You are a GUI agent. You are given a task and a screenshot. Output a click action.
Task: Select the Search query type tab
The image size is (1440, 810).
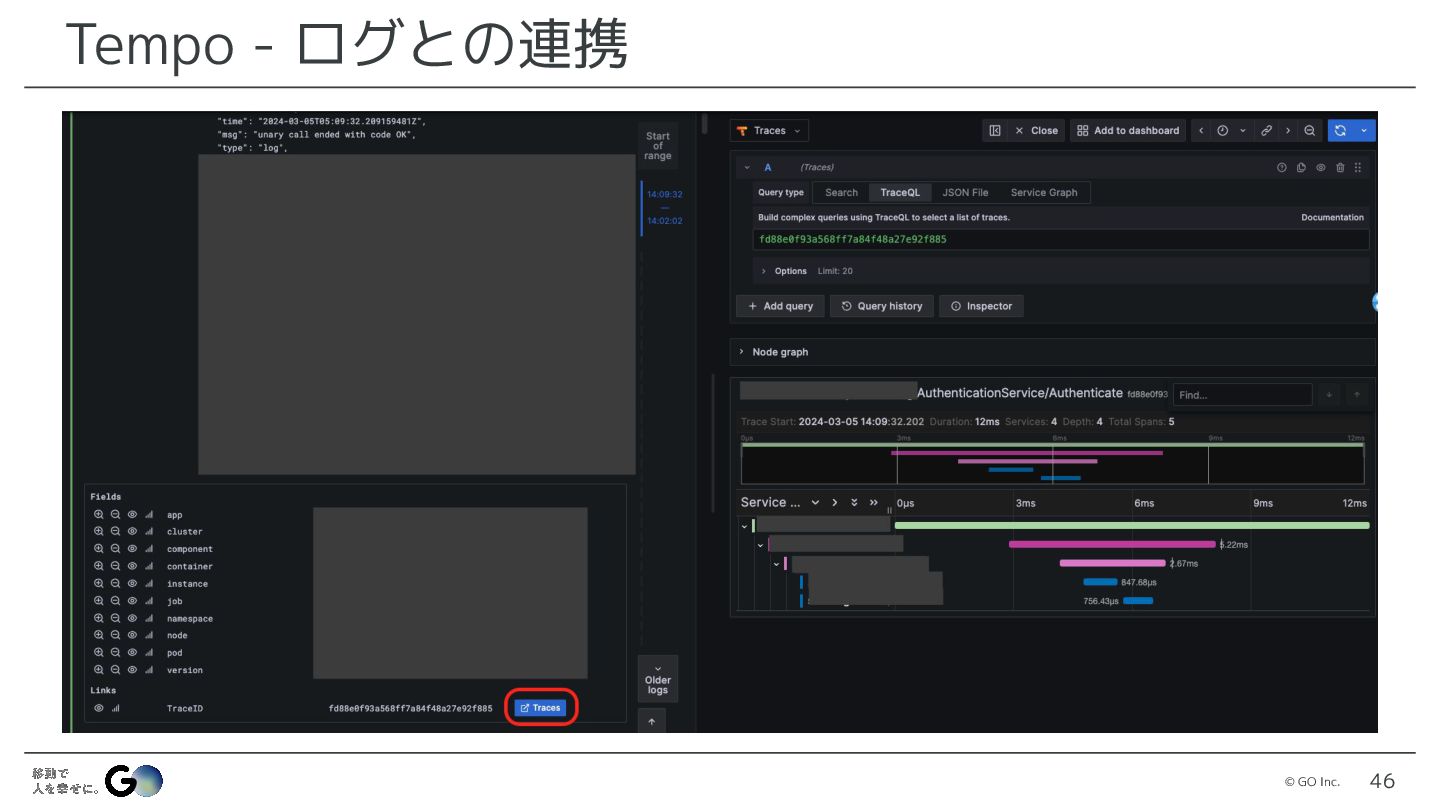coord(841,193)
